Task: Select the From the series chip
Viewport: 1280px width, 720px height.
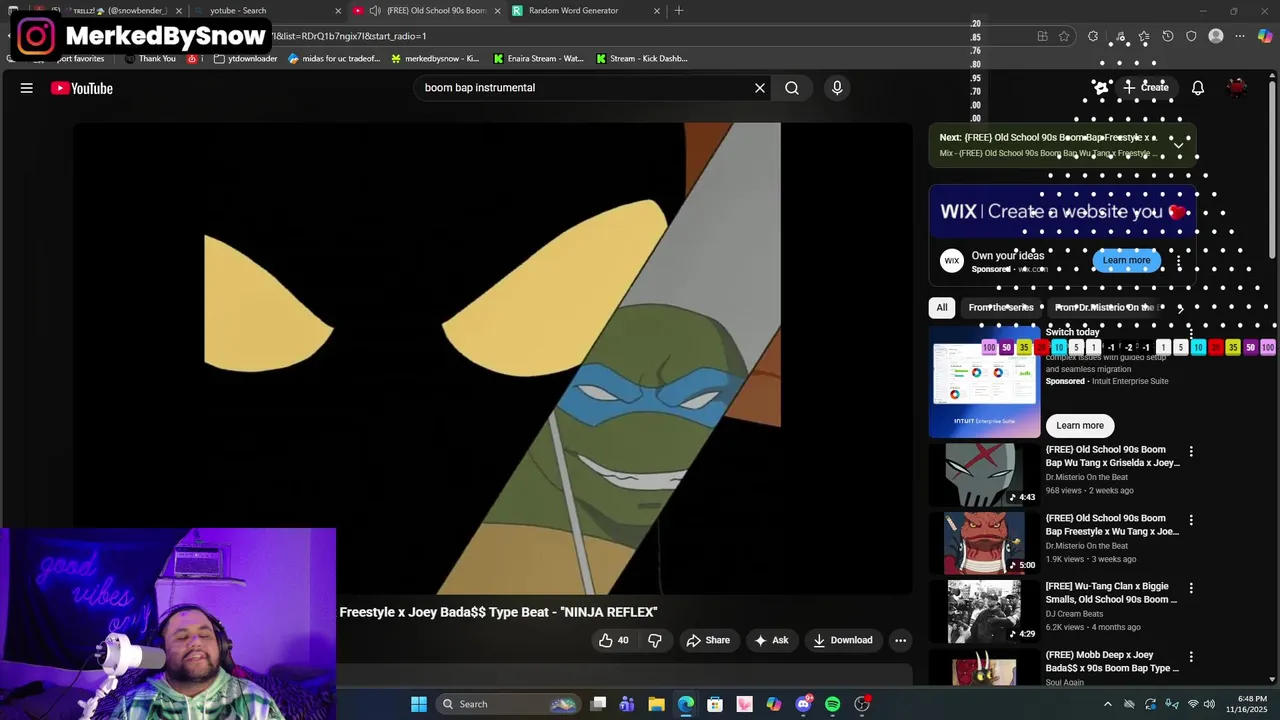Action: (1001, 308)
